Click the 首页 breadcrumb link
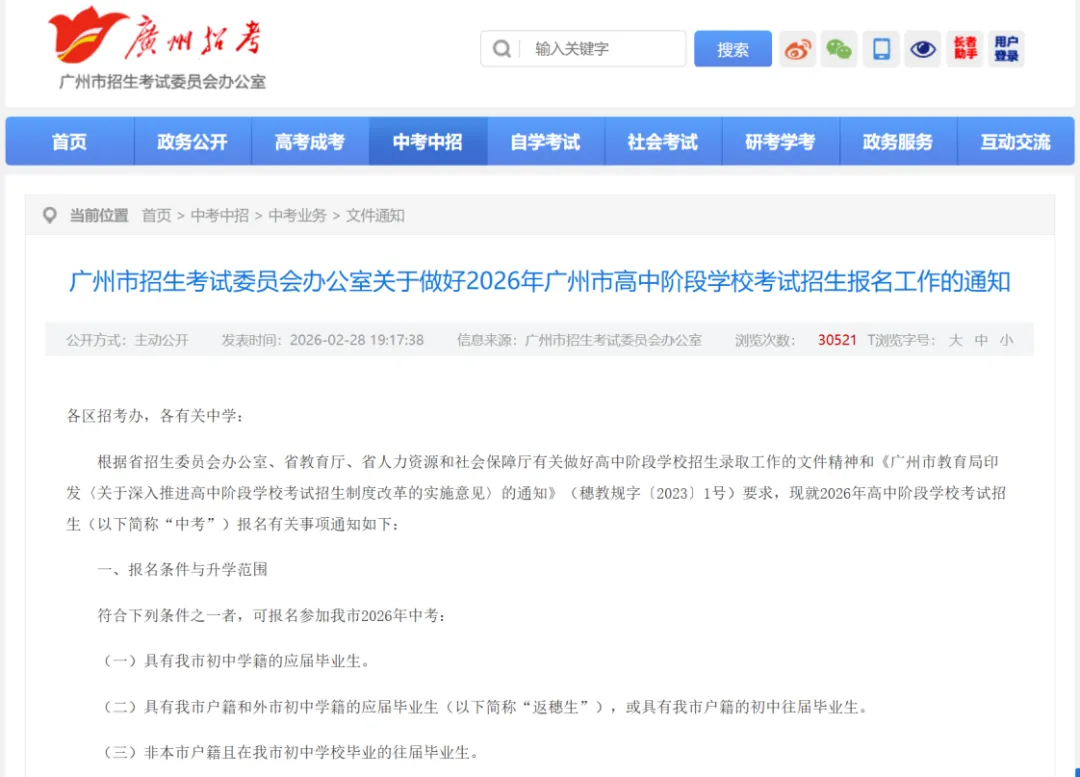Image resolution: width=1080 pixels, height=777 pixels. click(x=155, y=215)
